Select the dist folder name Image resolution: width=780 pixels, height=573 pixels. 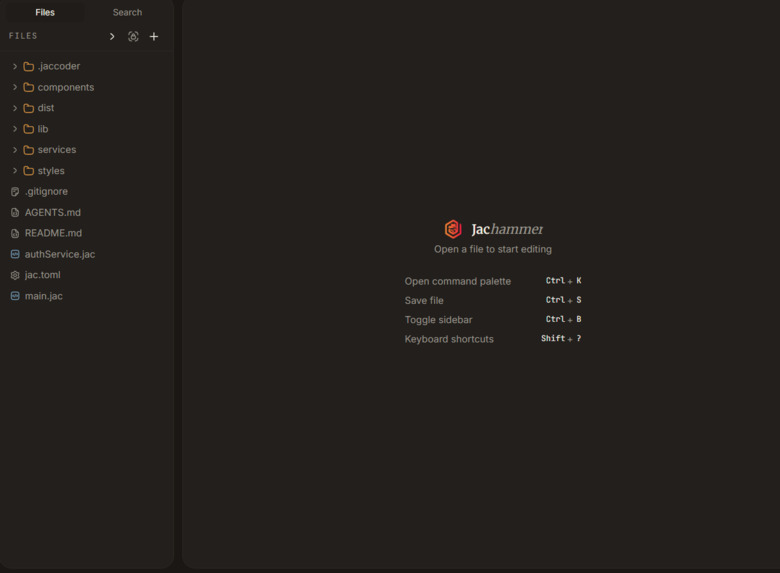pyautogui.click(x=46, y=108)
